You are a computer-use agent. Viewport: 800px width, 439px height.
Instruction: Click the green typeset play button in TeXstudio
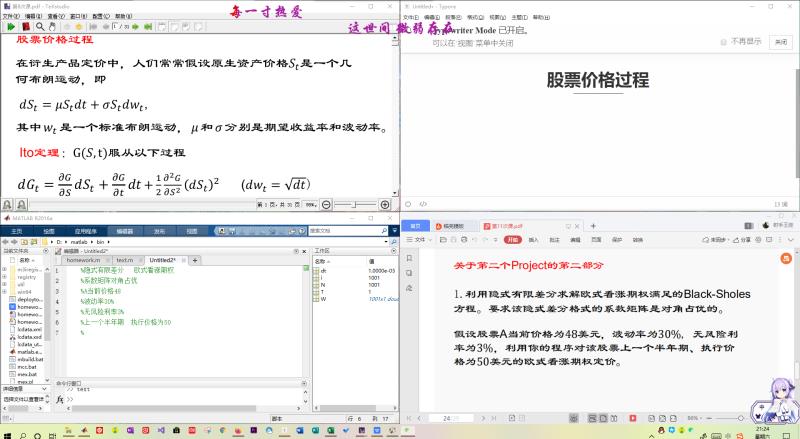pyautogui.click(x=11, y=27)
